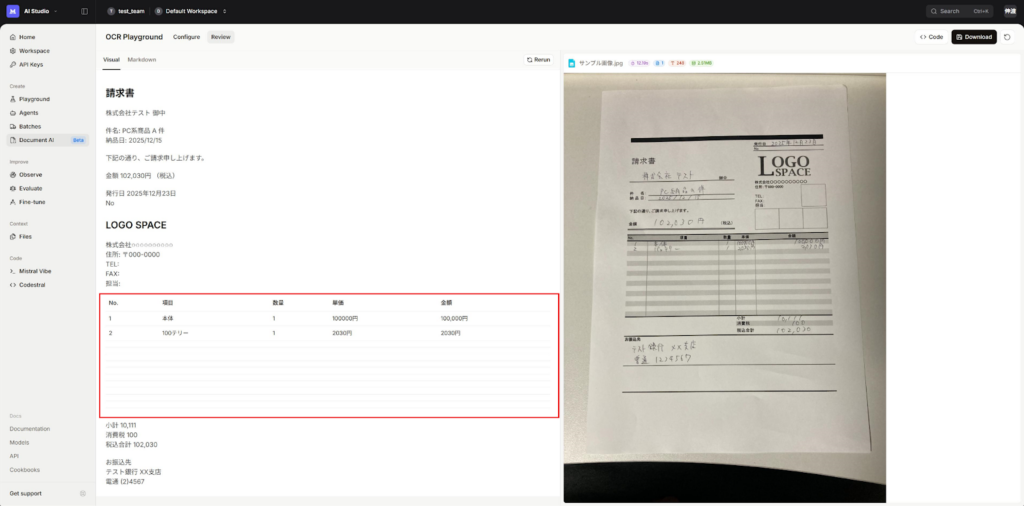Click the サンプル画像.jpg file name
The height and width of the screenshot is (506, 1024).
pyautogui.click(x=601, y=63)
